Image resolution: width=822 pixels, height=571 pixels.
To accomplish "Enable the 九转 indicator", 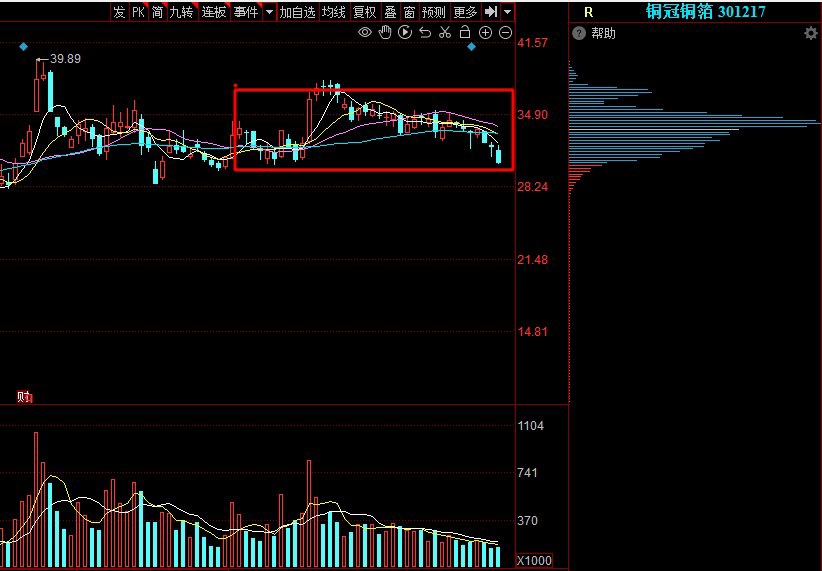I will pos(181,12).
